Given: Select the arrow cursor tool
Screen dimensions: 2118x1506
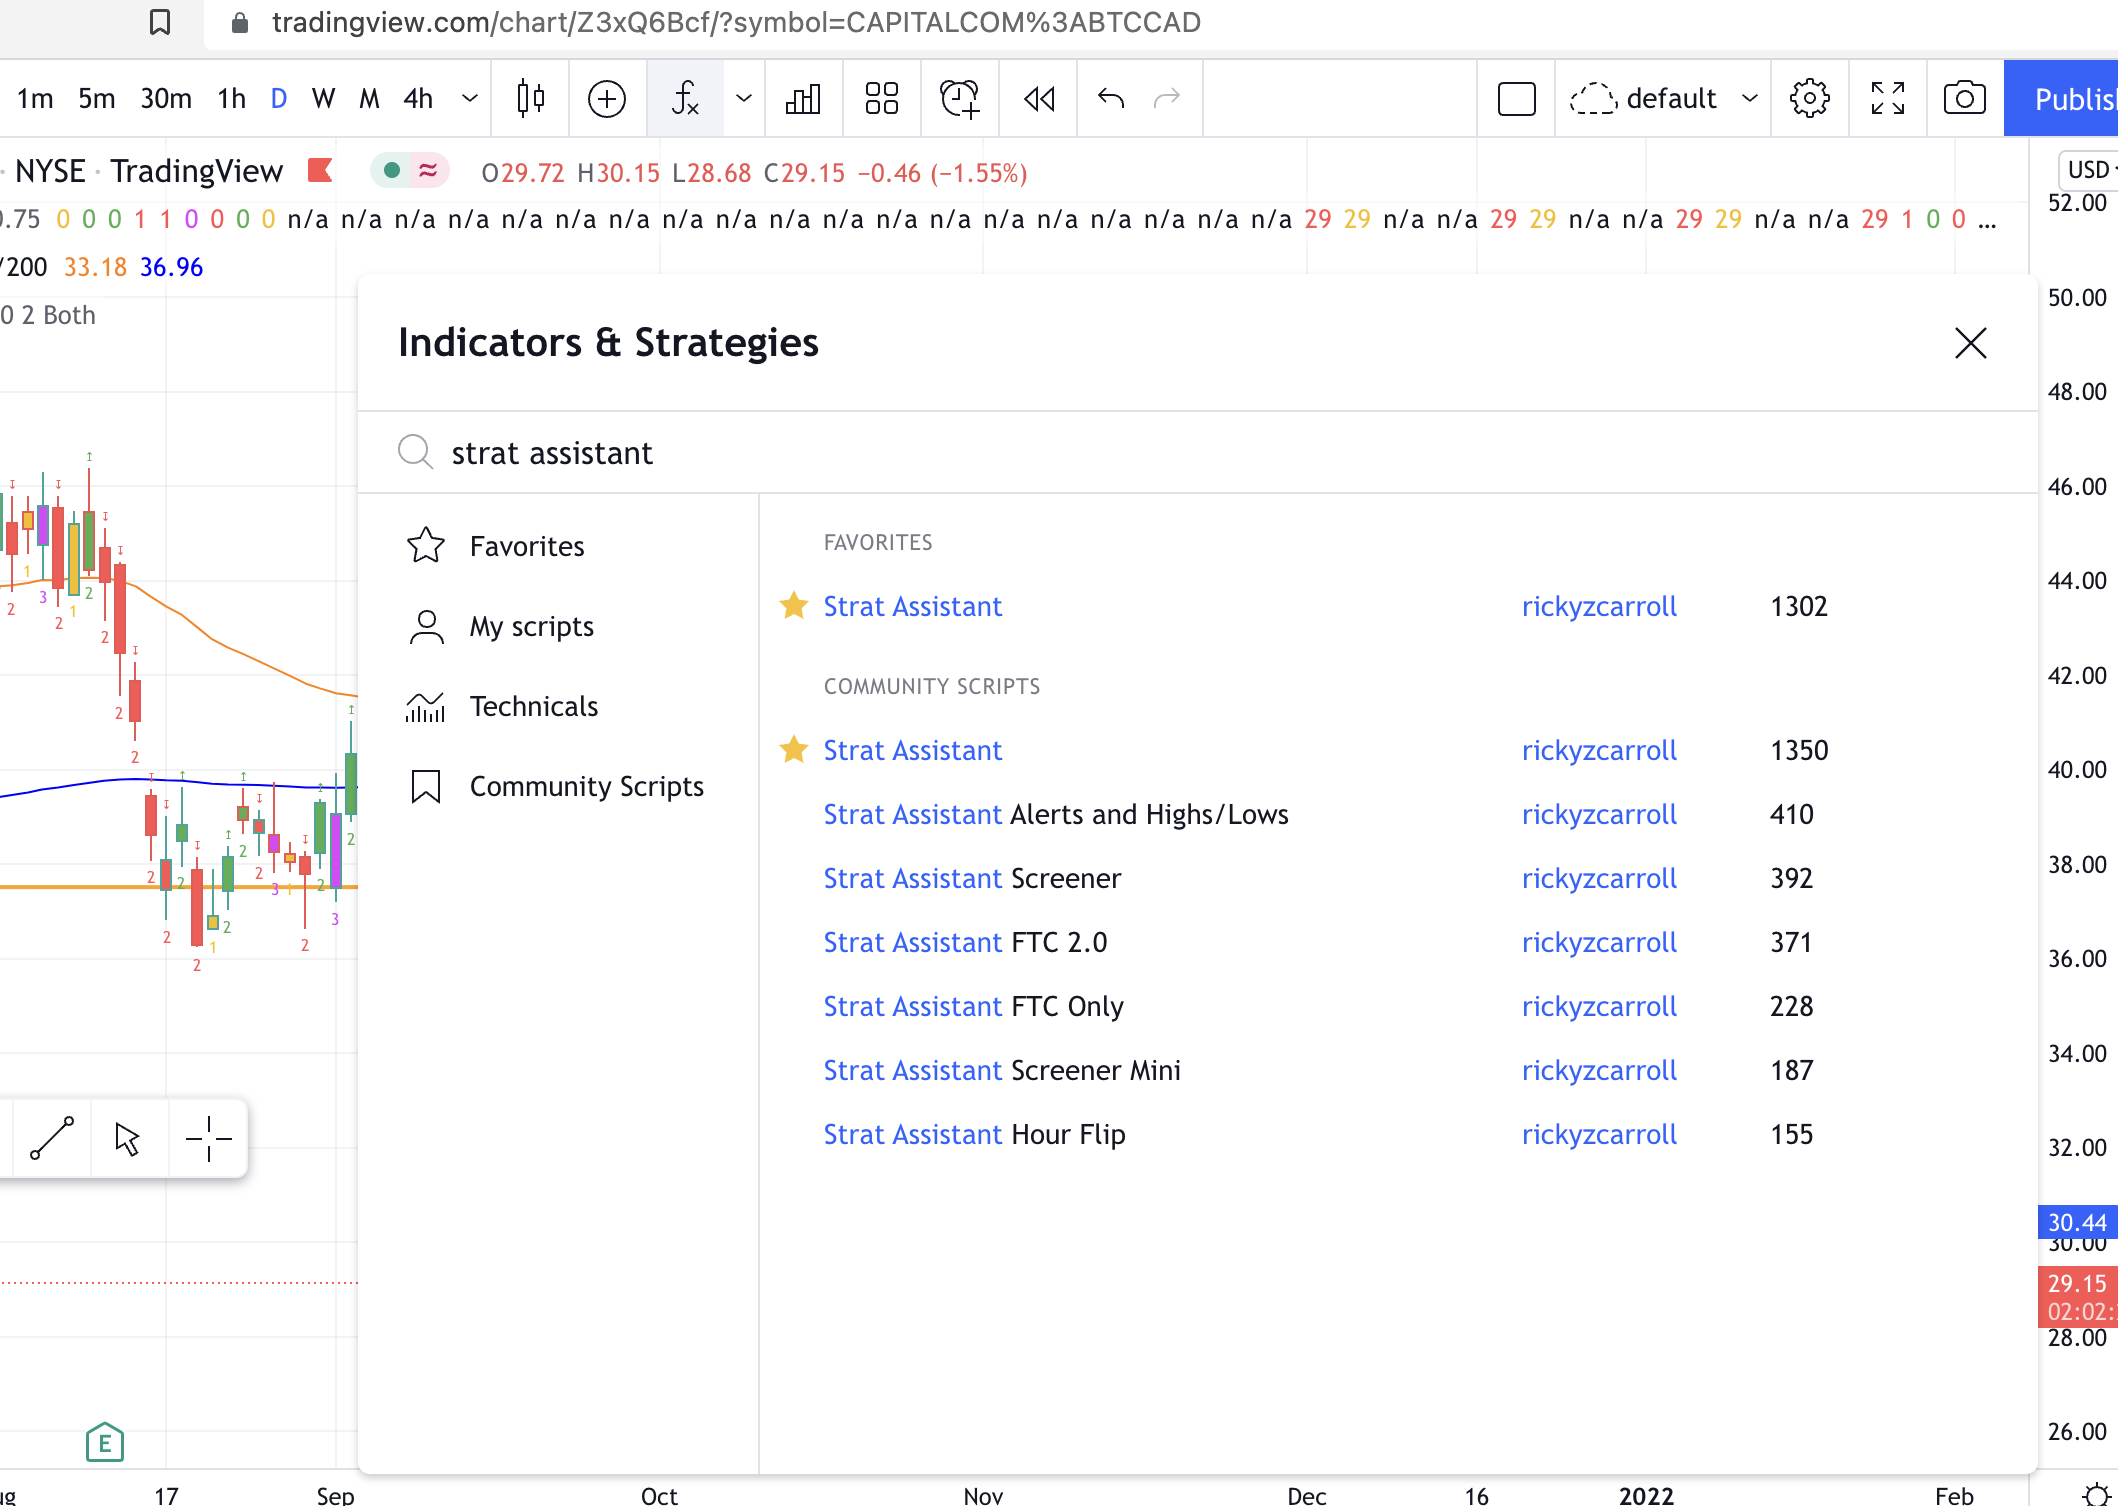Looking at the screenshot, I should click(x=128, y=1138).
